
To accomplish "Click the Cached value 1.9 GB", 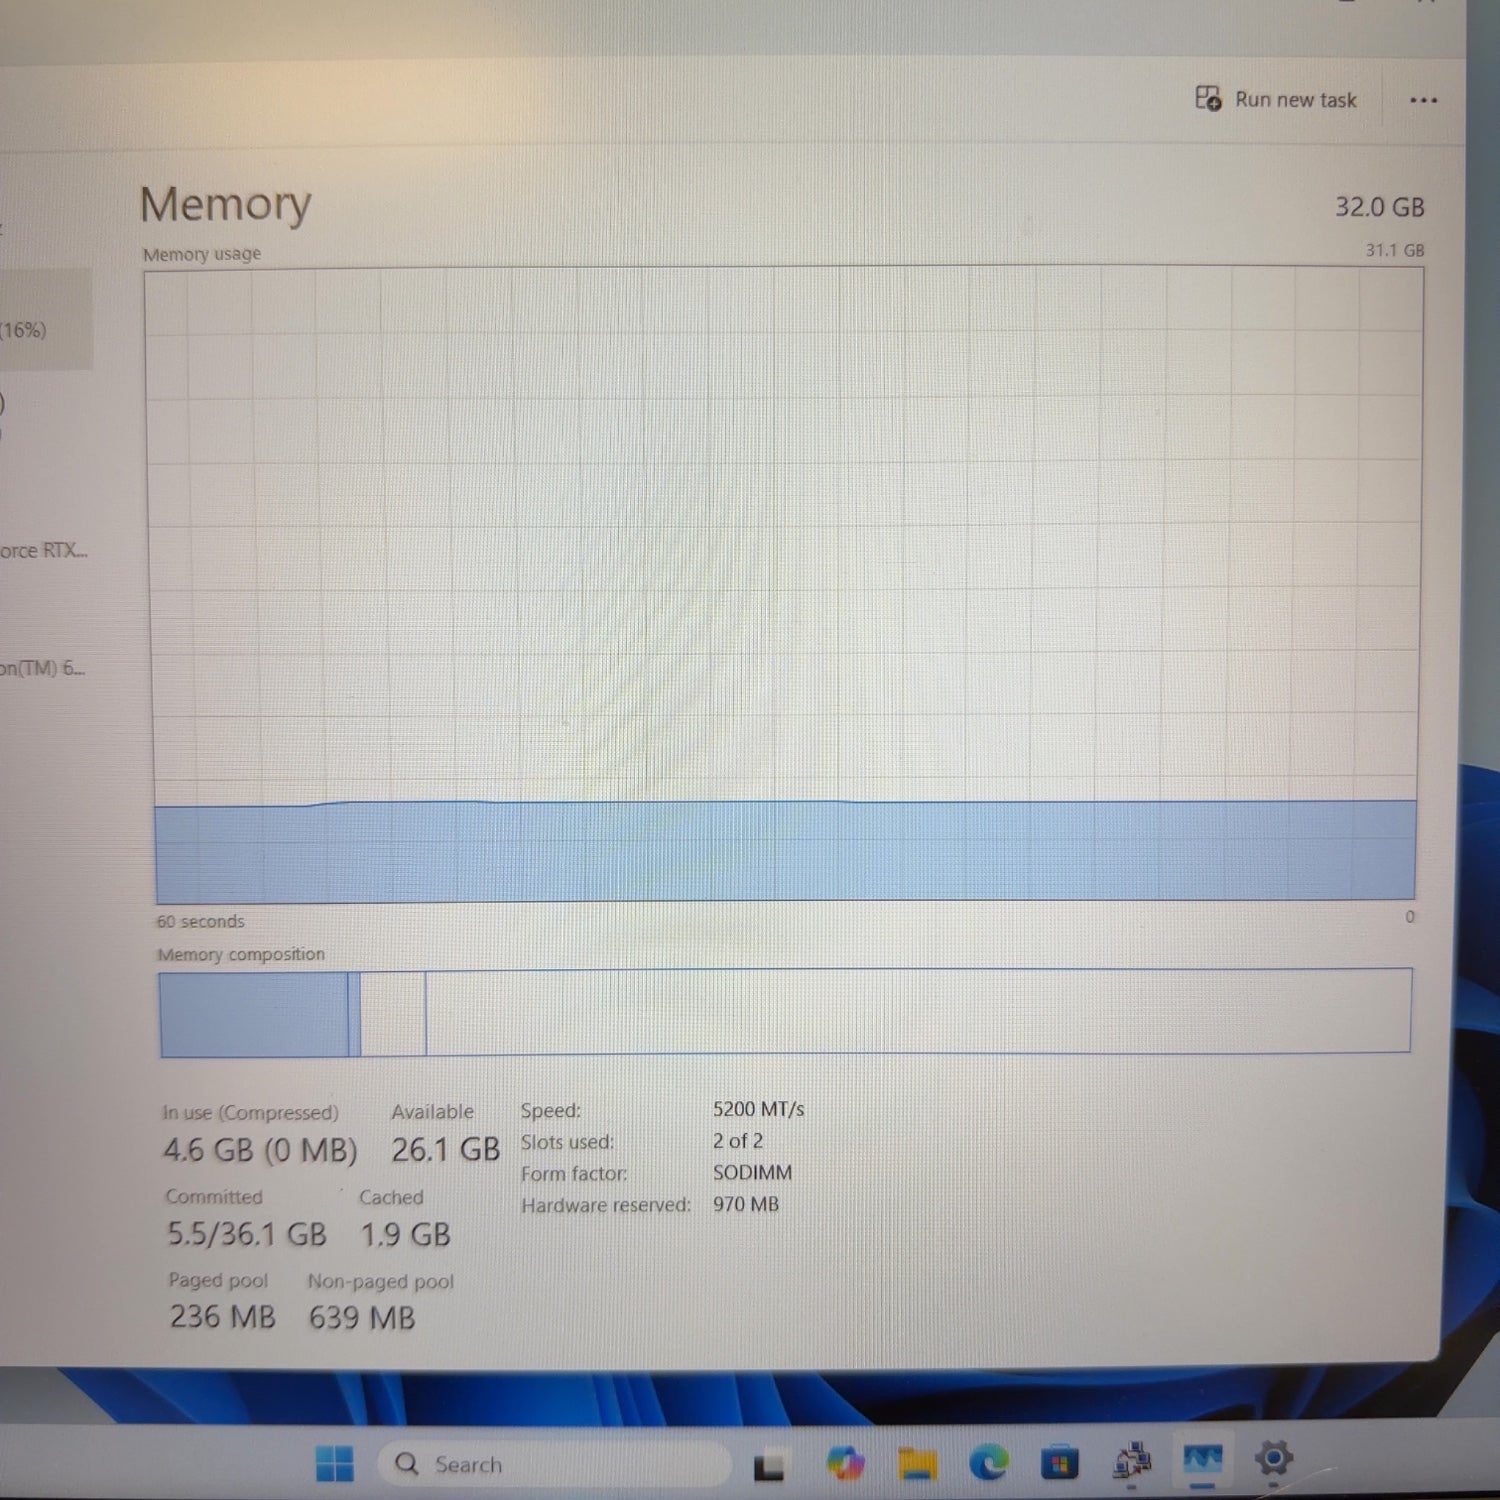I will pos(406,1235).
